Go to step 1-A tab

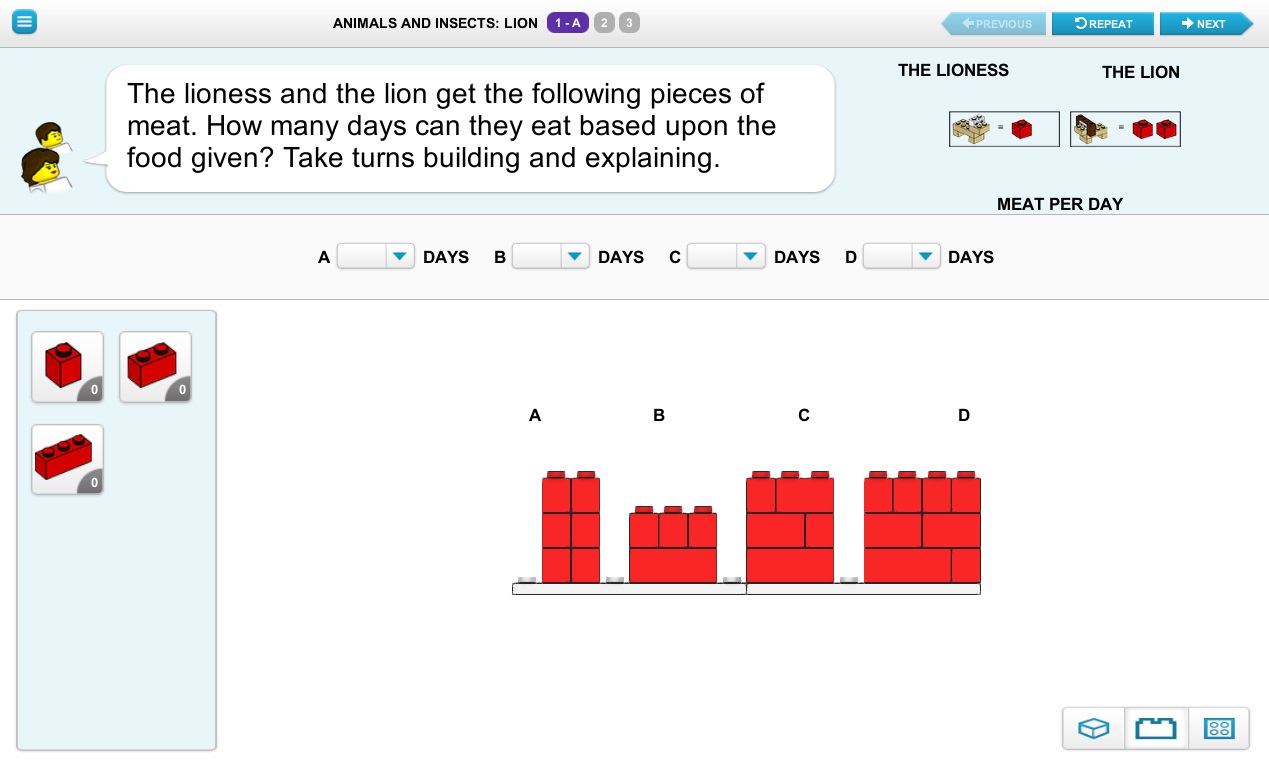[568, 23]
